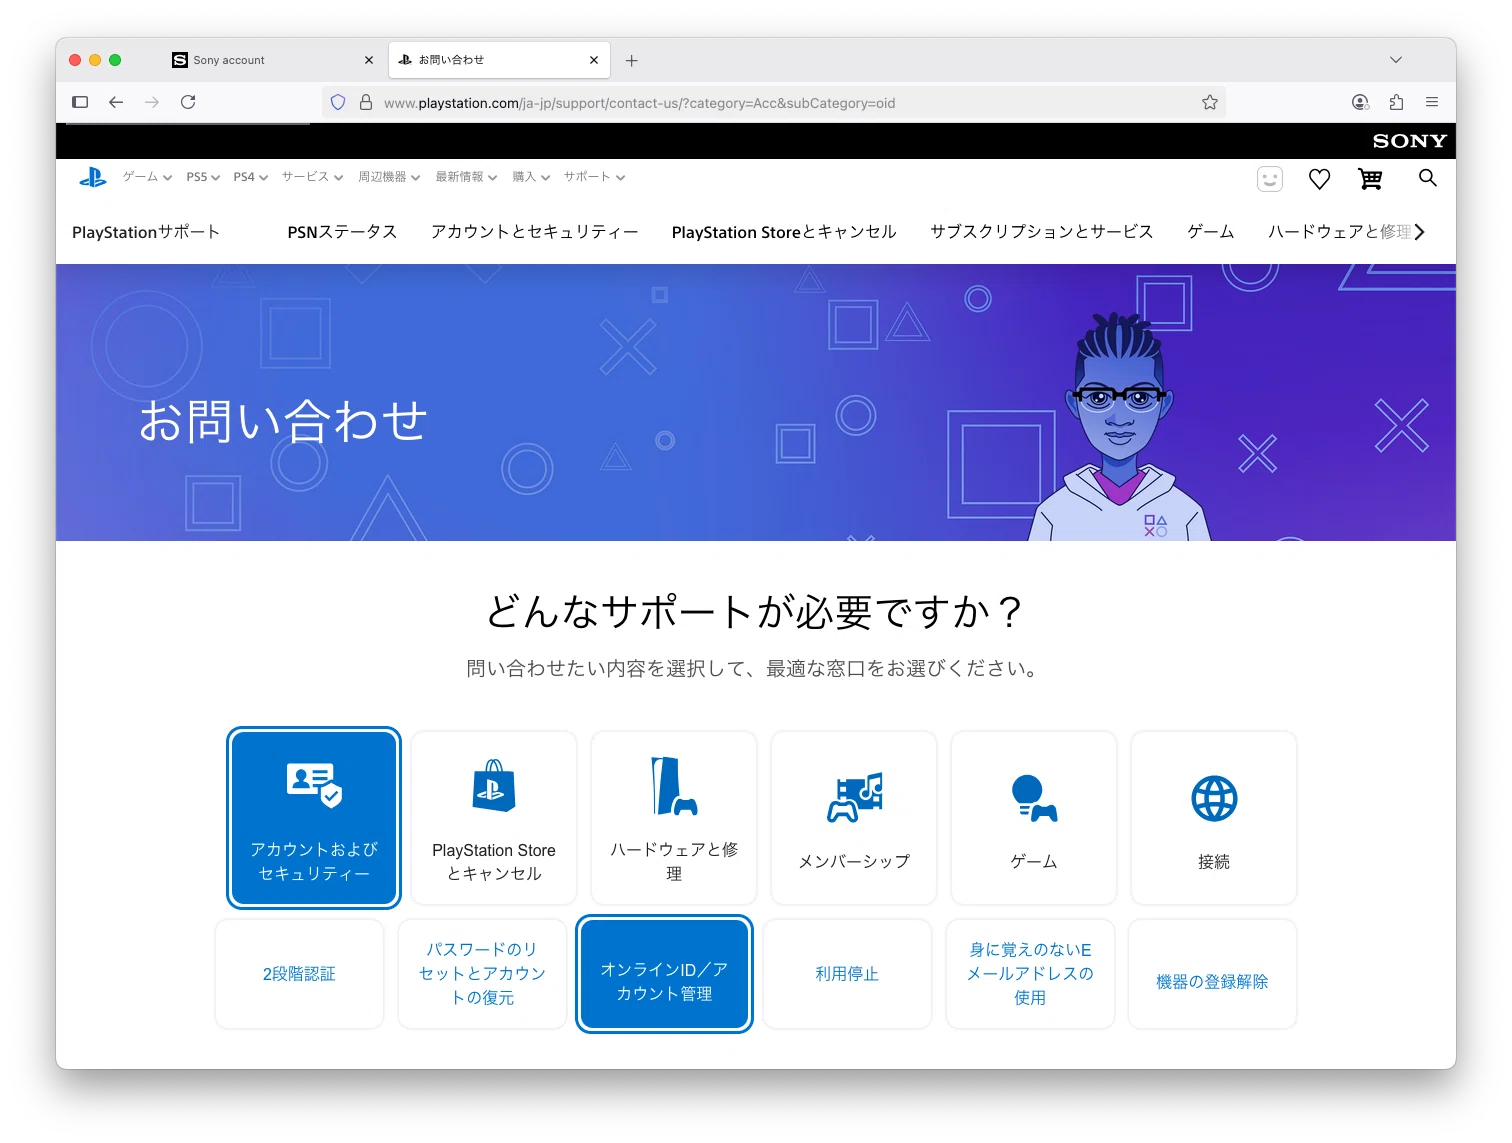Open the wishlist heart icon
Screen dimensions: 1512x1143
[1320, 179]
